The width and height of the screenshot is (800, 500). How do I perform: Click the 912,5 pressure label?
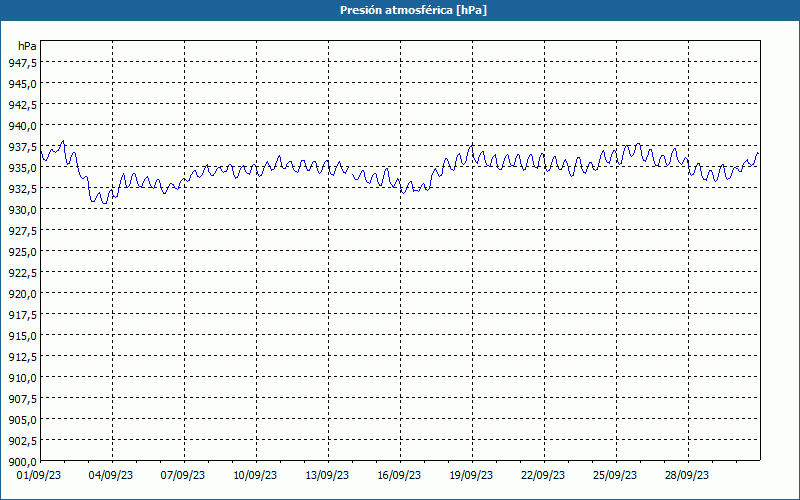(x=22, y=357)
